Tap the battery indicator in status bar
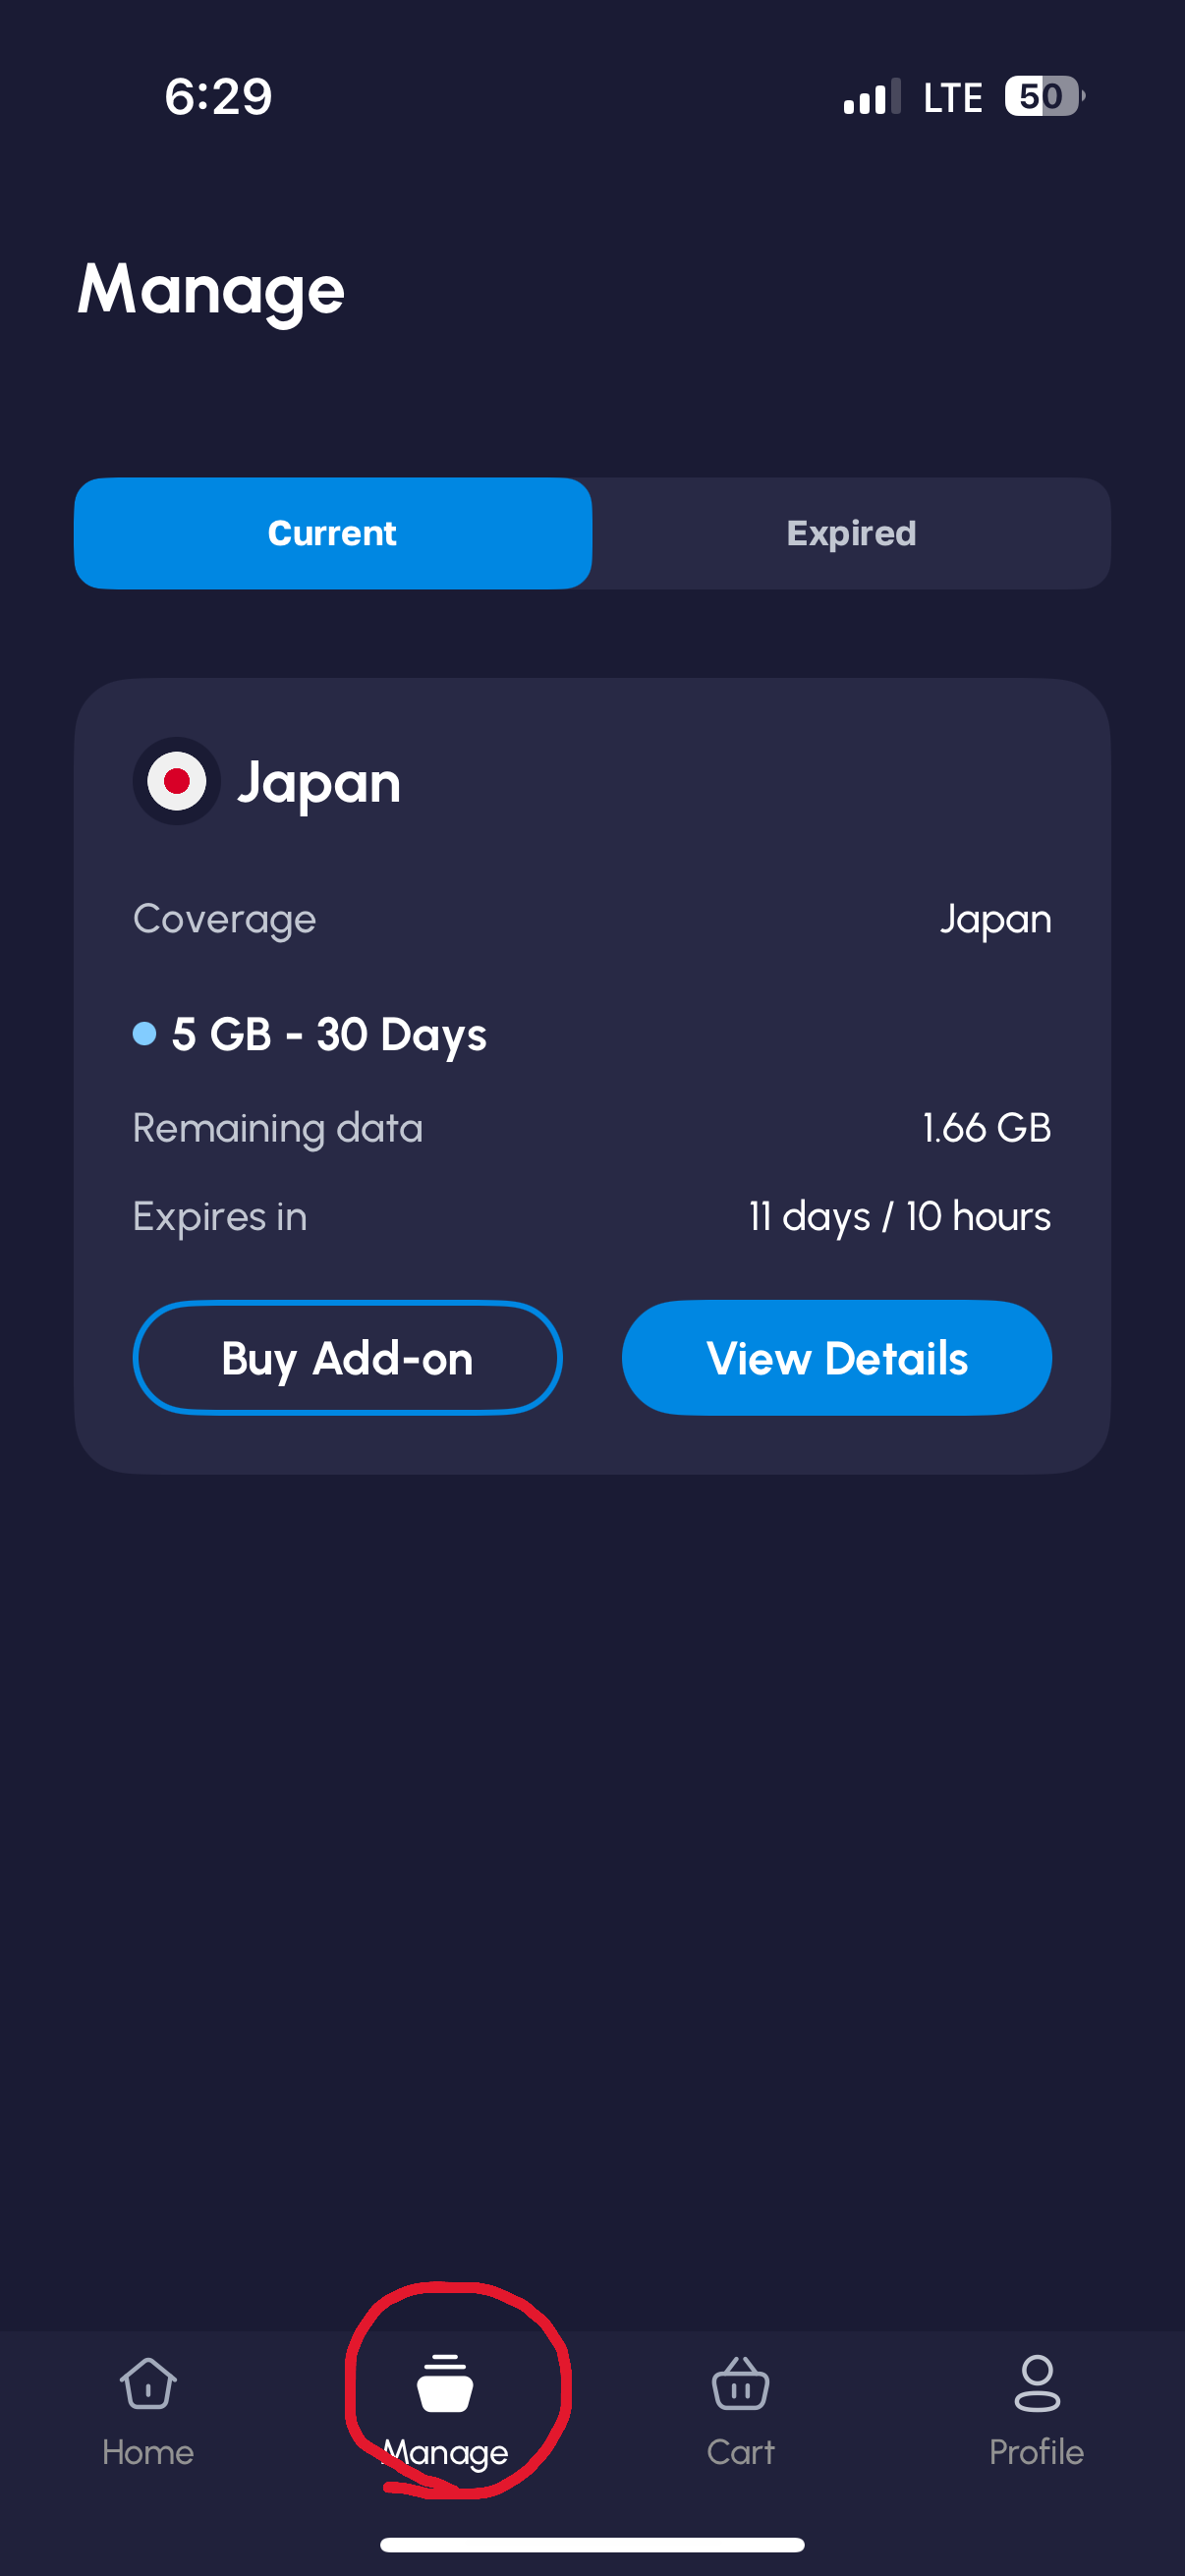1185x2576 pixels. 1043,97
